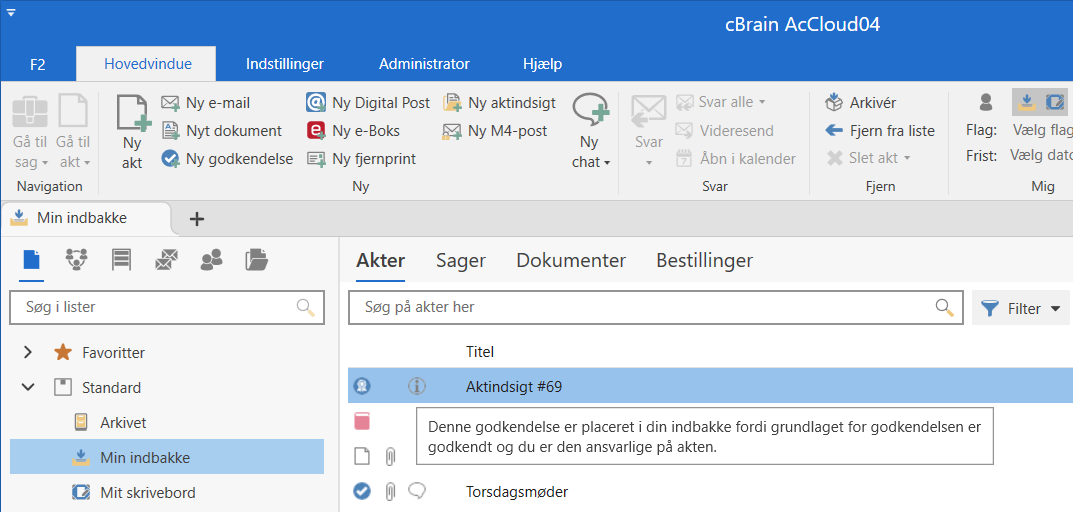
Task: Click Ny Digital Post icon
Action: tap(316, 102)
